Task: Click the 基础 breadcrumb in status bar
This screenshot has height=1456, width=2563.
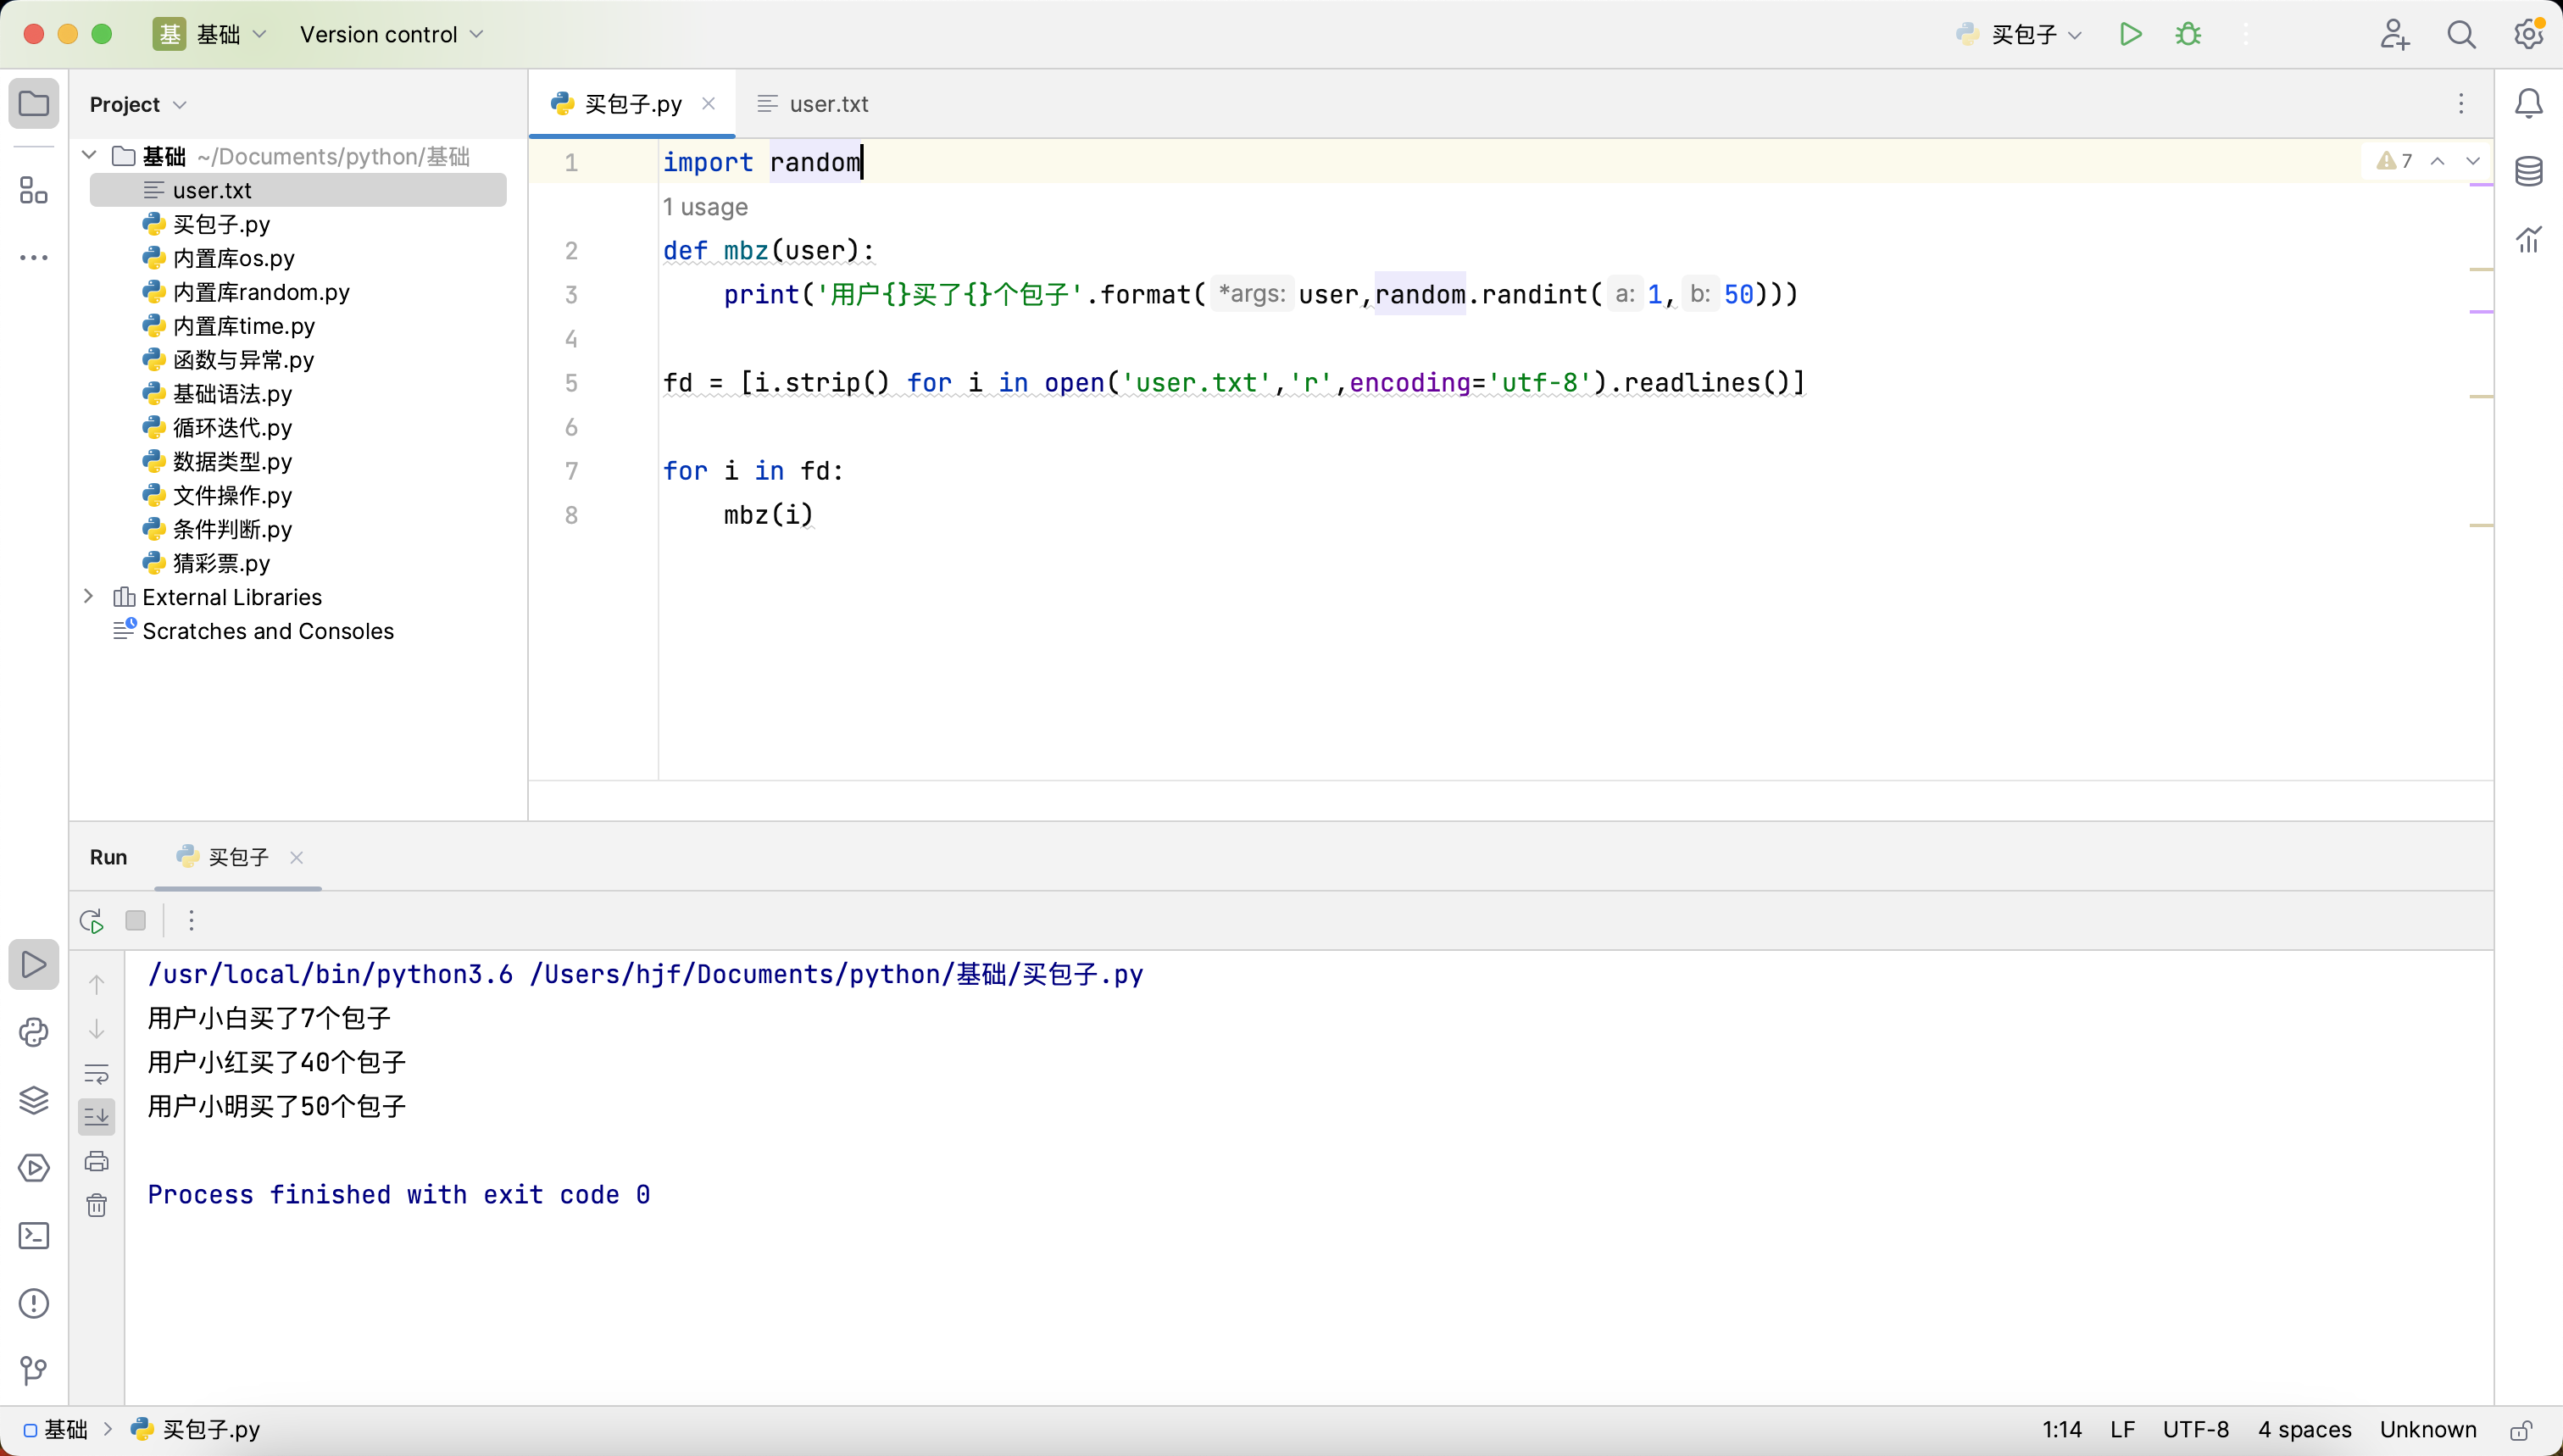Action: click(56, 1430)
